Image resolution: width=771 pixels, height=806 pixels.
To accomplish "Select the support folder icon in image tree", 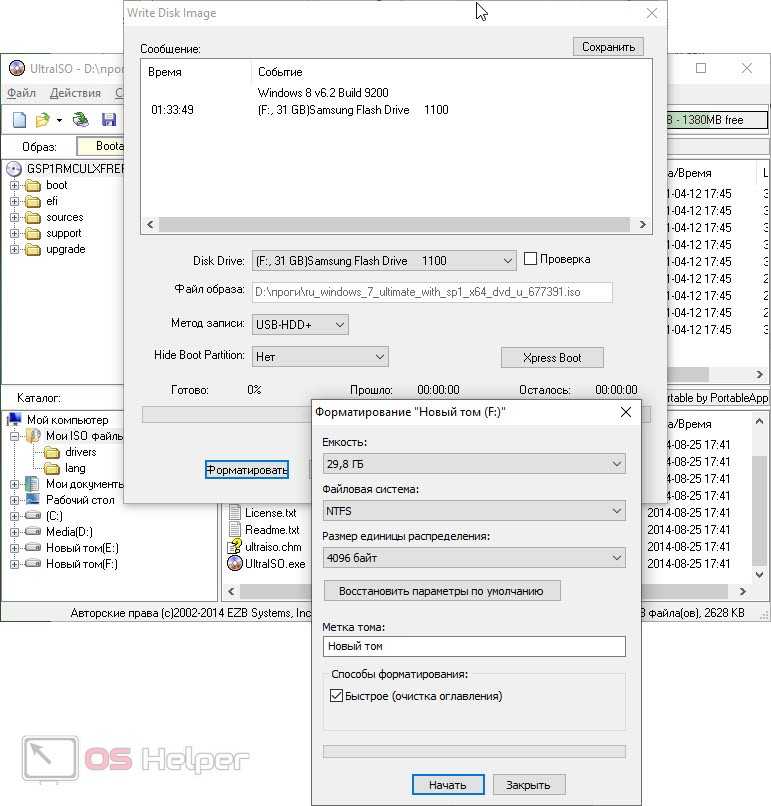I will (33, 233).
